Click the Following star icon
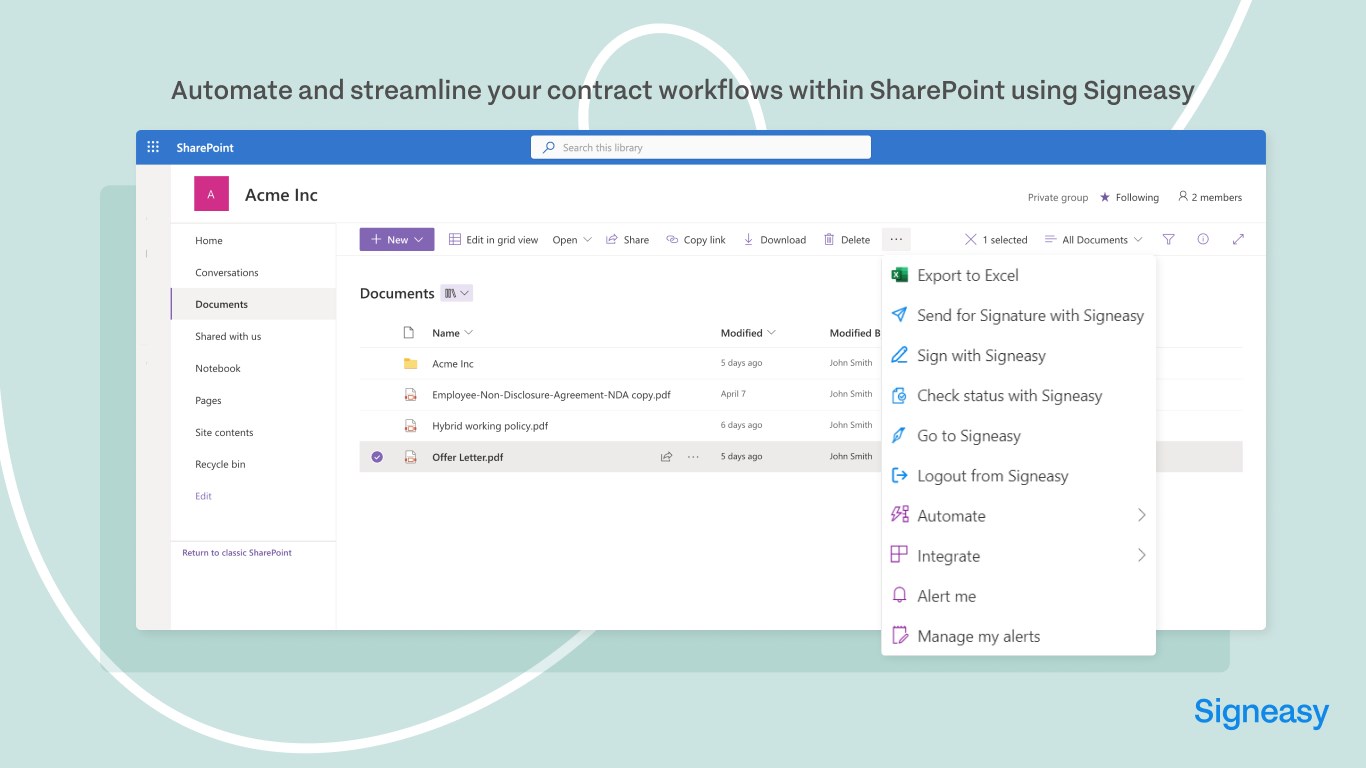The width and height of the screenshot is (1366, 768). 1105,197
